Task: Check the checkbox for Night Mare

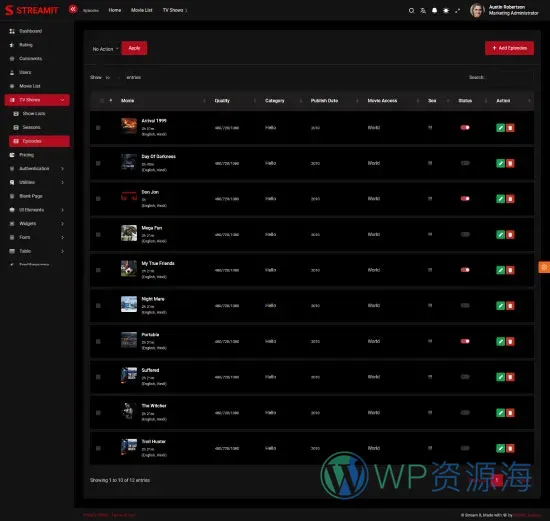Action: pos(98,306)
